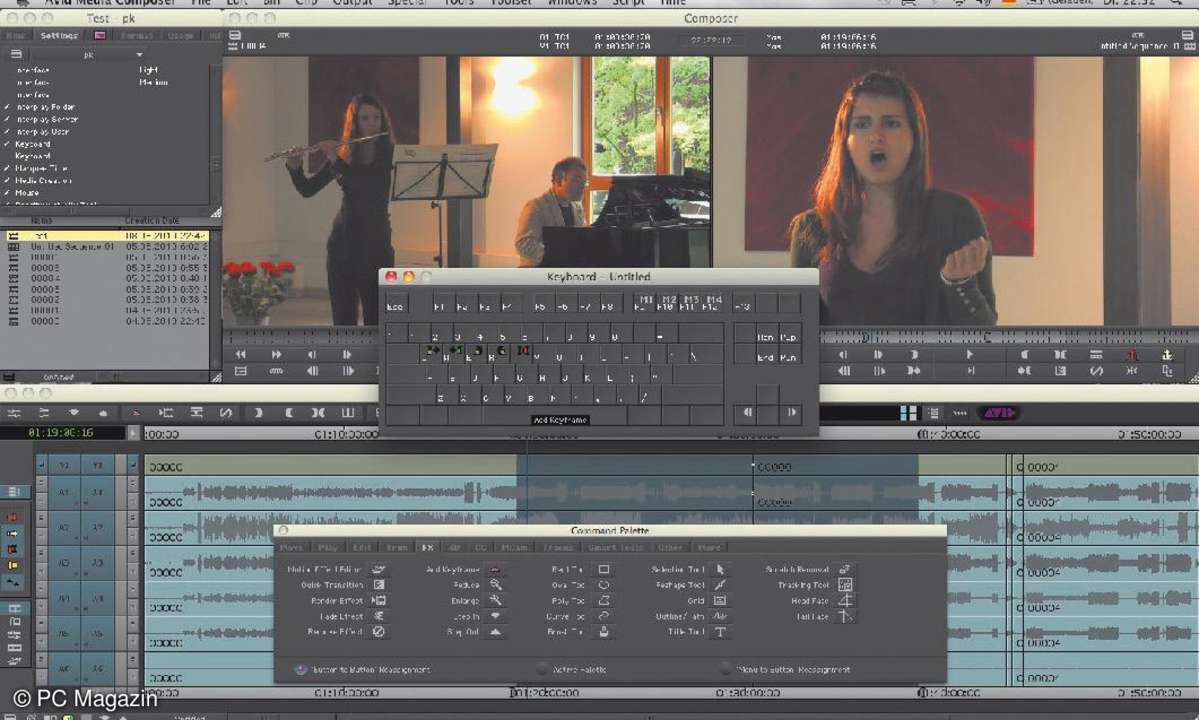Screen dimensions: 1199x720
Task: Select the Quick Transition icon
Action: (379, 585)
